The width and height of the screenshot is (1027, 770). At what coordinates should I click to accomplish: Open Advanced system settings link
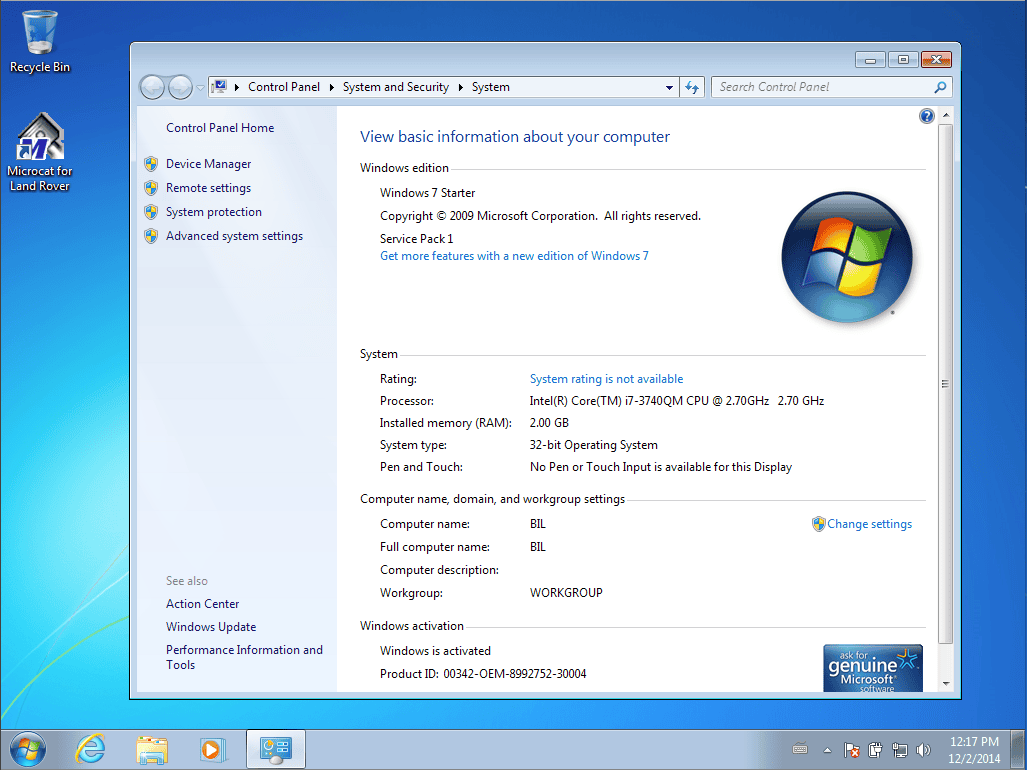(x=234, y=236)
